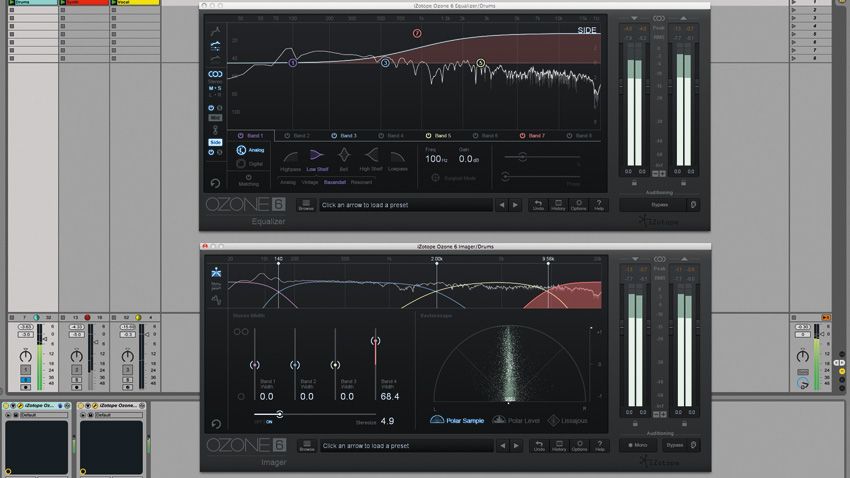Click the 2.00k crossover marker in Imager
The width and height of the screenshot is (850, 478).
(x=437, y=261)
